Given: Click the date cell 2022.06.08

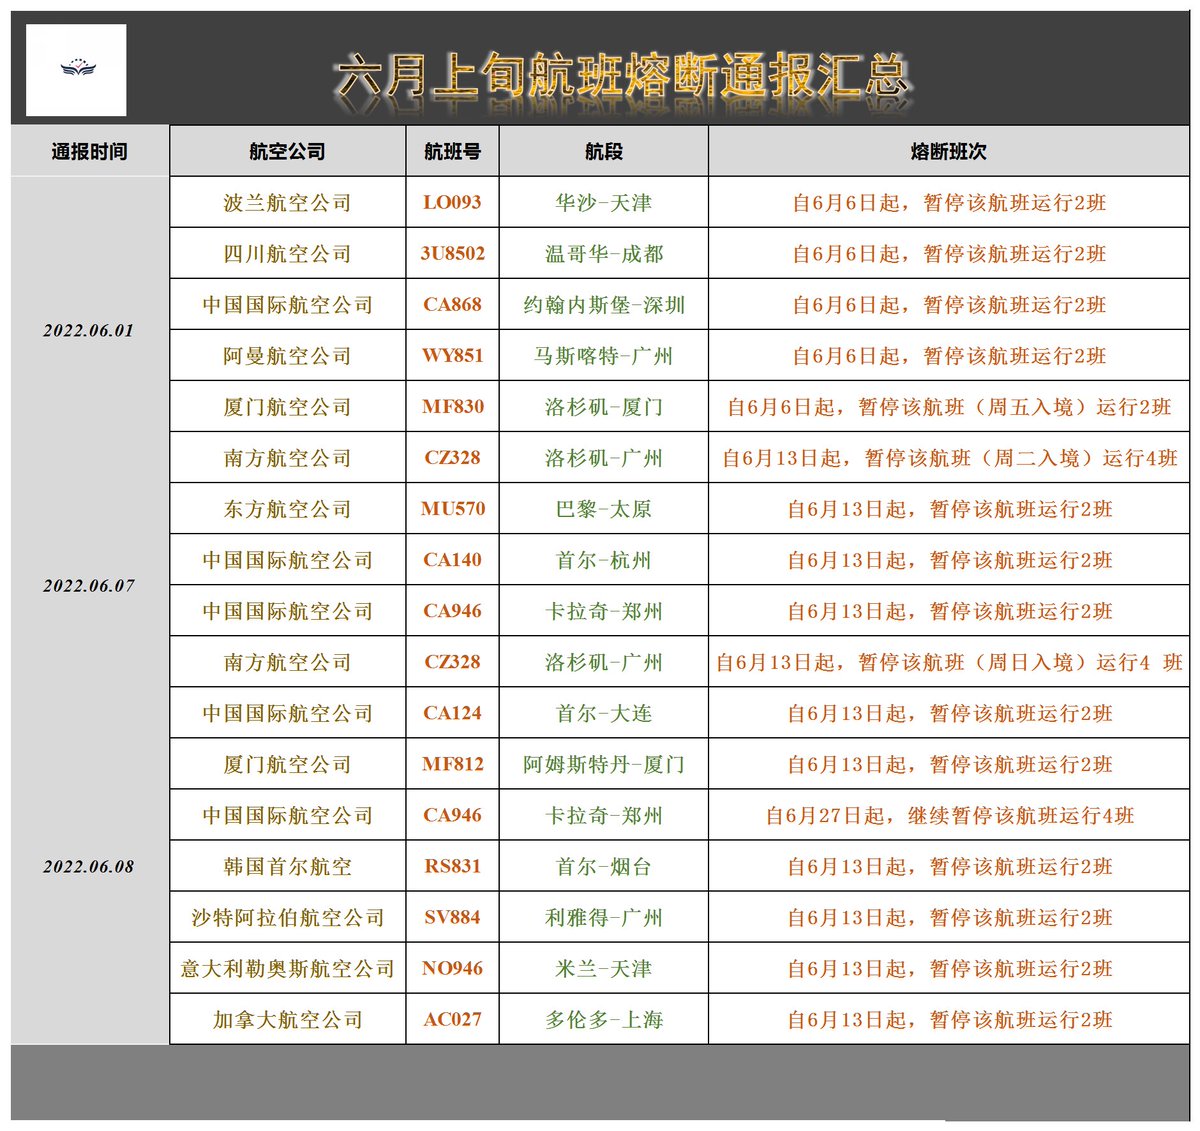Looking at the screenshot, I should pyautogui.click(x=88, y=867).
